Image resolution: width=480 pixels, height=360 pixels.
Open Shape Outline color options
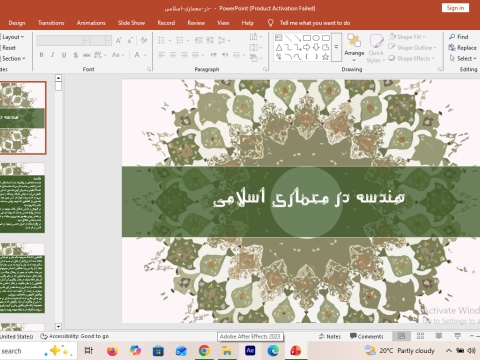[413, 48]
